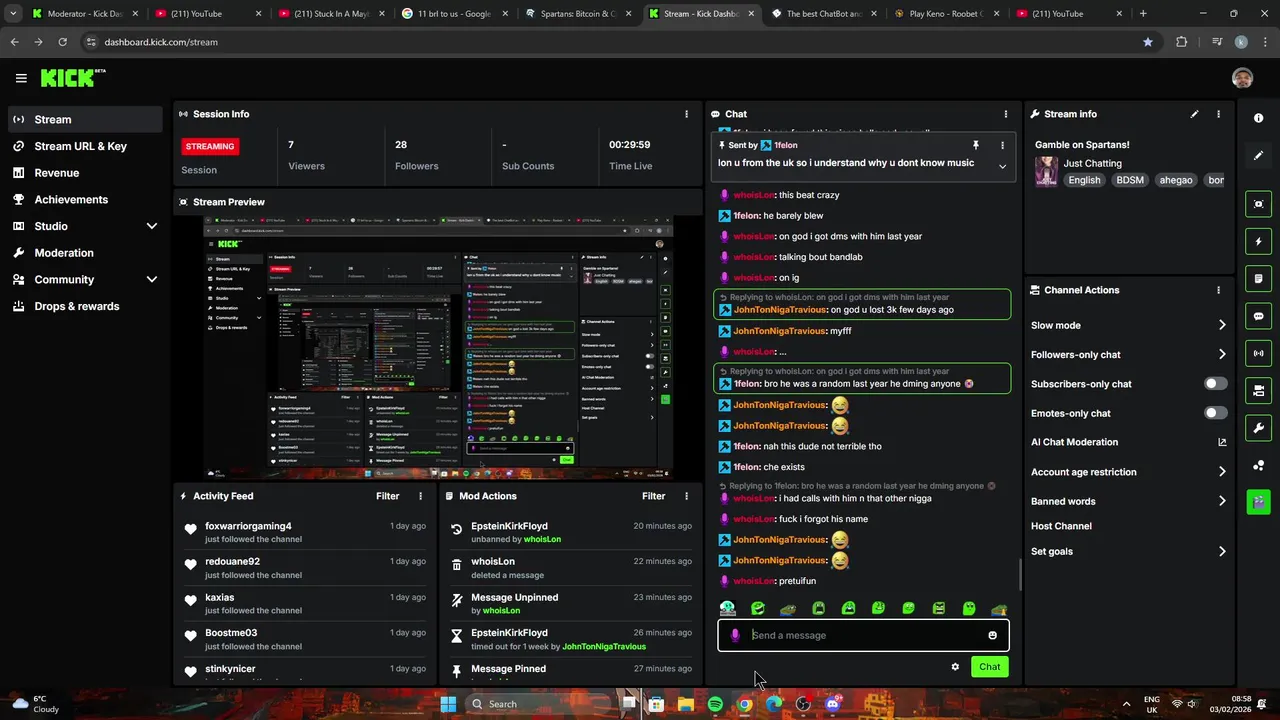Toggle Emotes-only chat
Screen dimensions: 1280x720
point(1215,413)
